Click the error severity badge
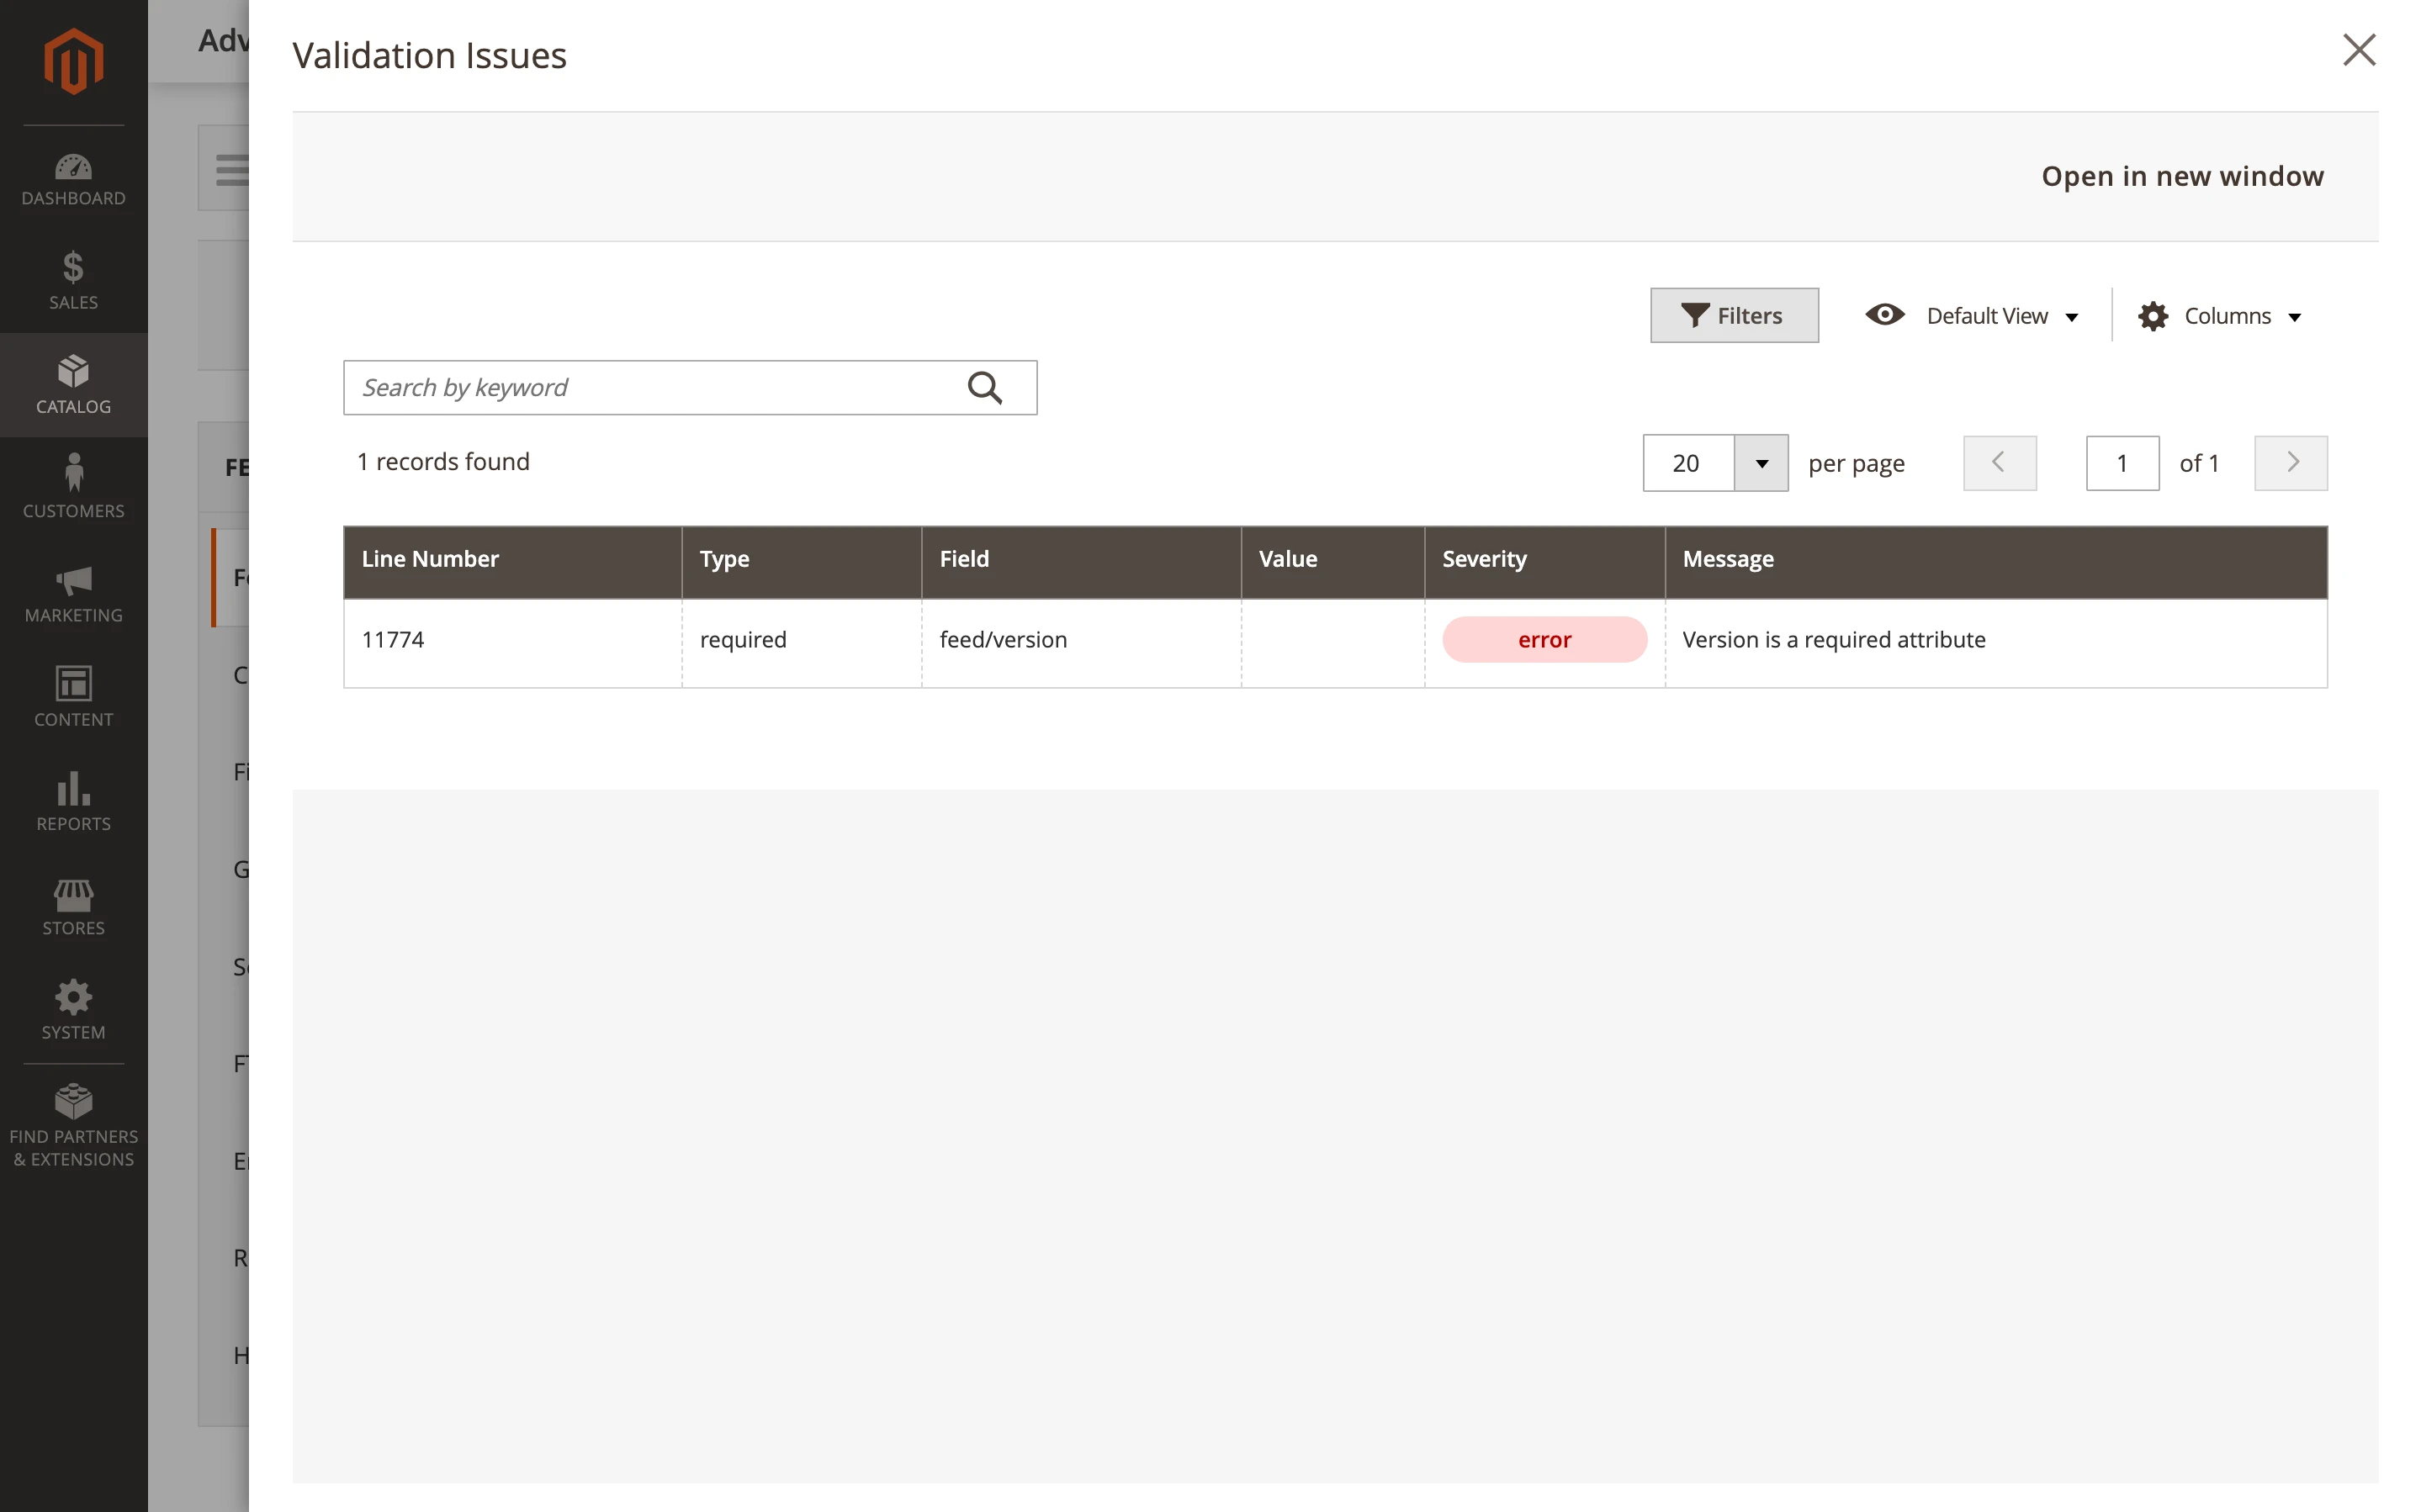 click(1543, 639)
